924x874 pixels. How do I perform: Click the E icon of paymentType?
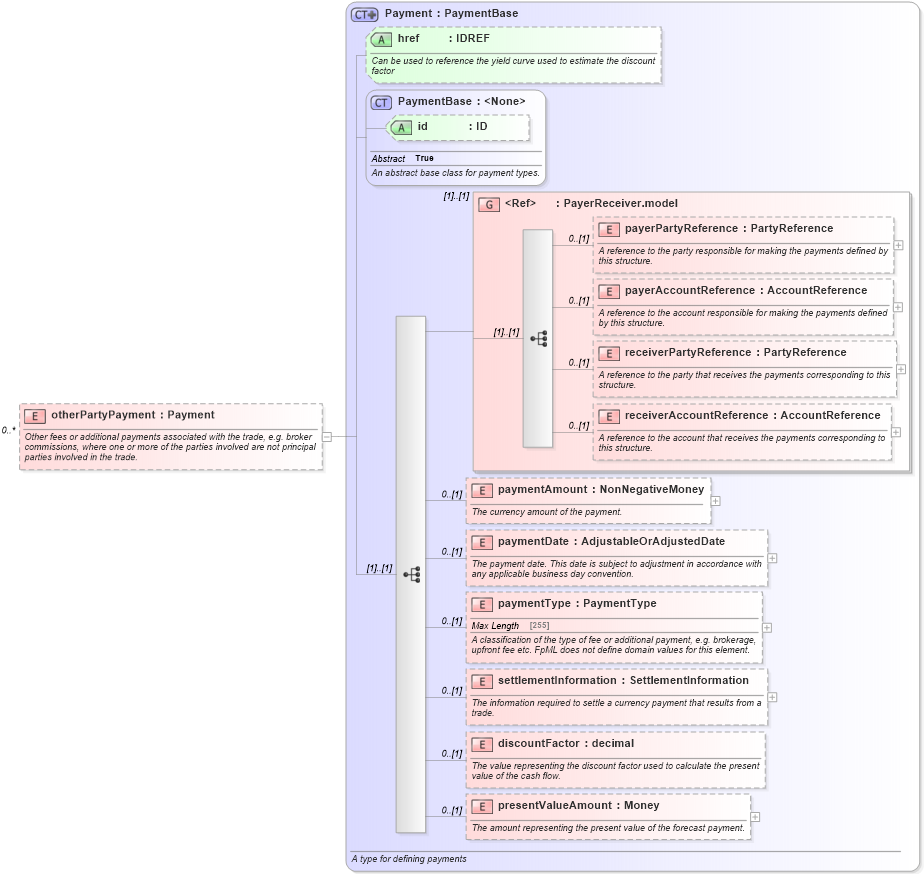pyautogui.click(x=481, y=605)
